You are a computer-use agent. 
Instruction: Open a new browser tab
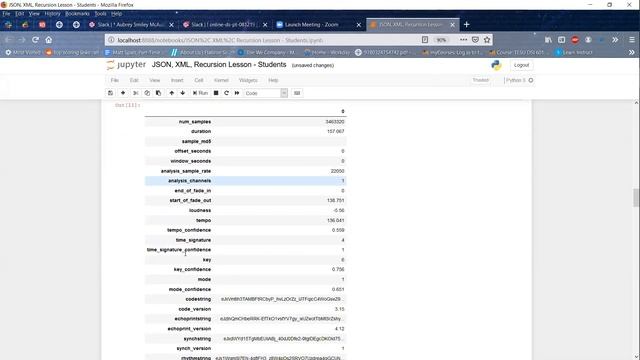point(467,24)
